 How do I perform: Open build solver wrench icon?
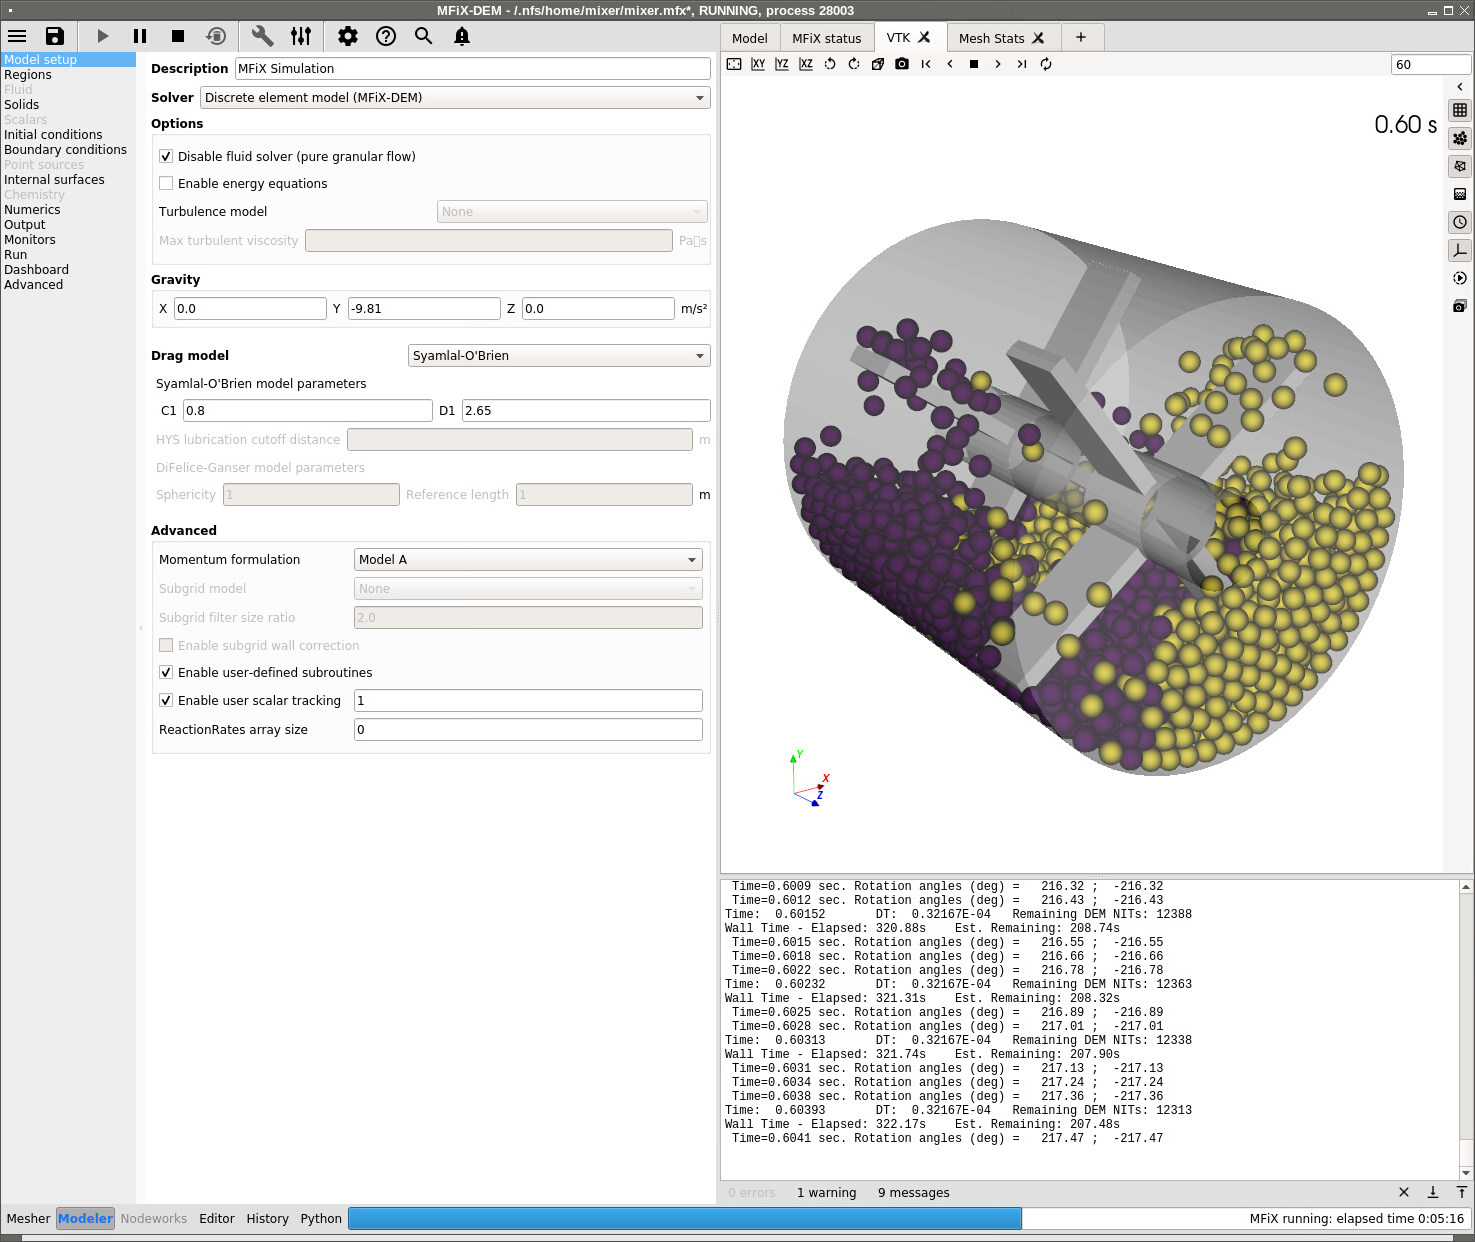(x=262, y=36)
